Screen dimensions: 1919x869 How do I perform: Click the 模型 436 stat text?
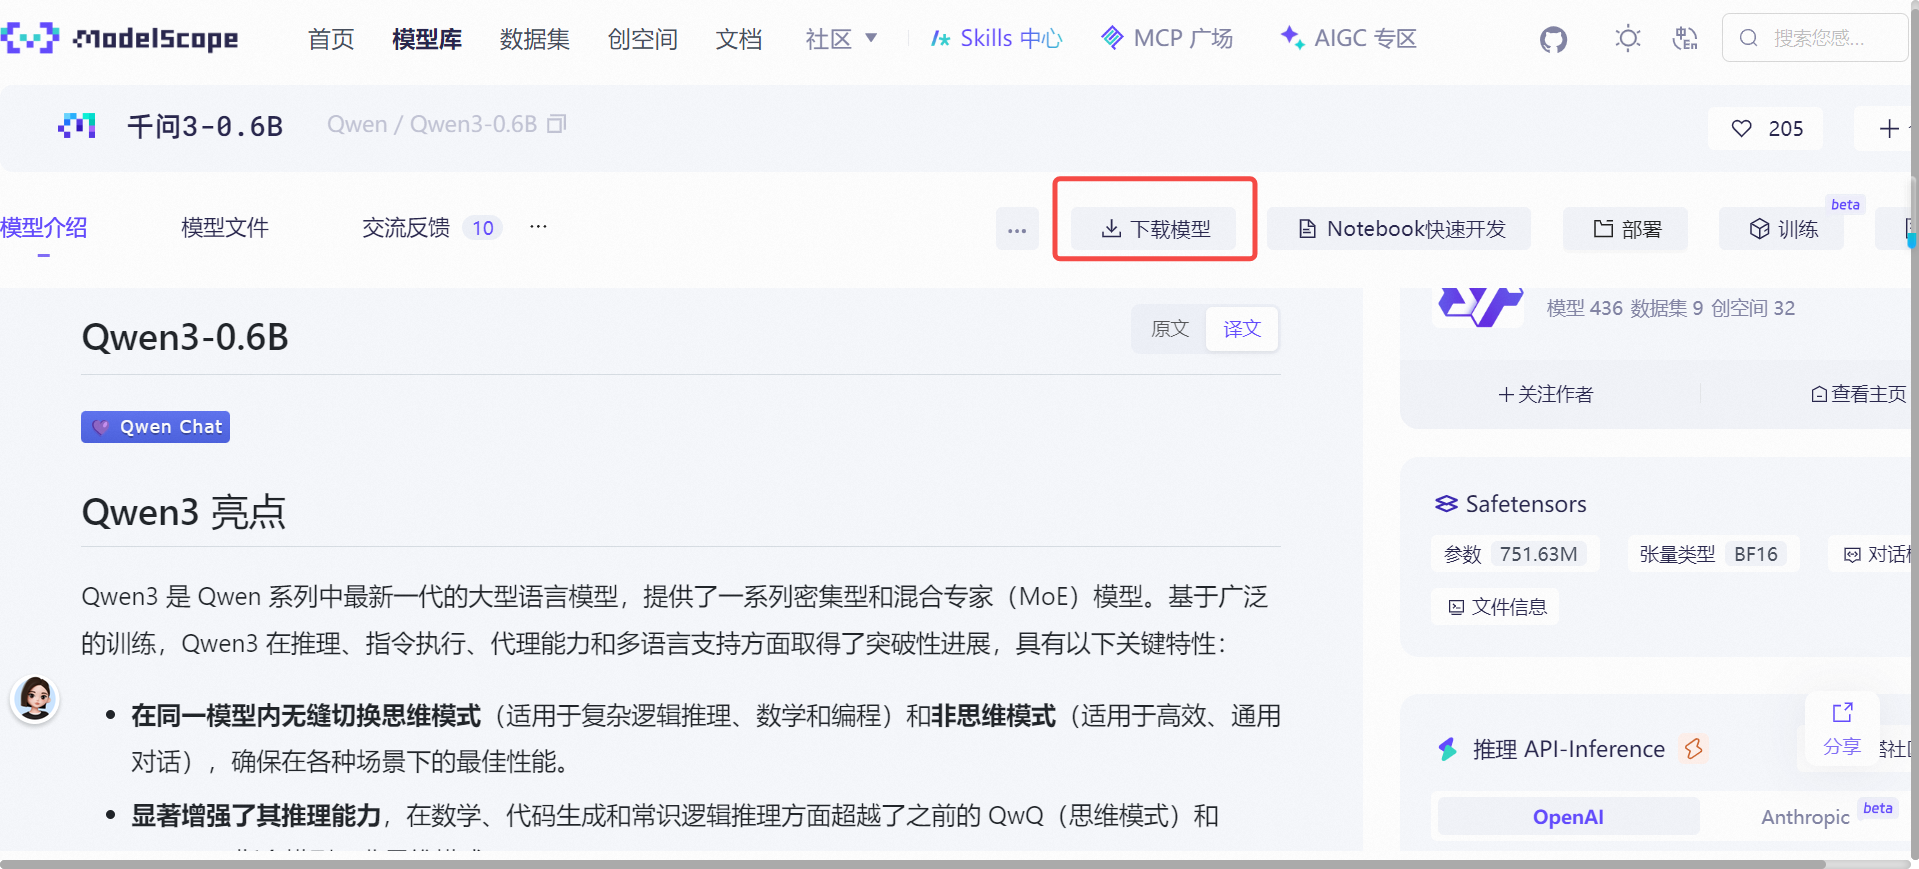pos(1585,308)
